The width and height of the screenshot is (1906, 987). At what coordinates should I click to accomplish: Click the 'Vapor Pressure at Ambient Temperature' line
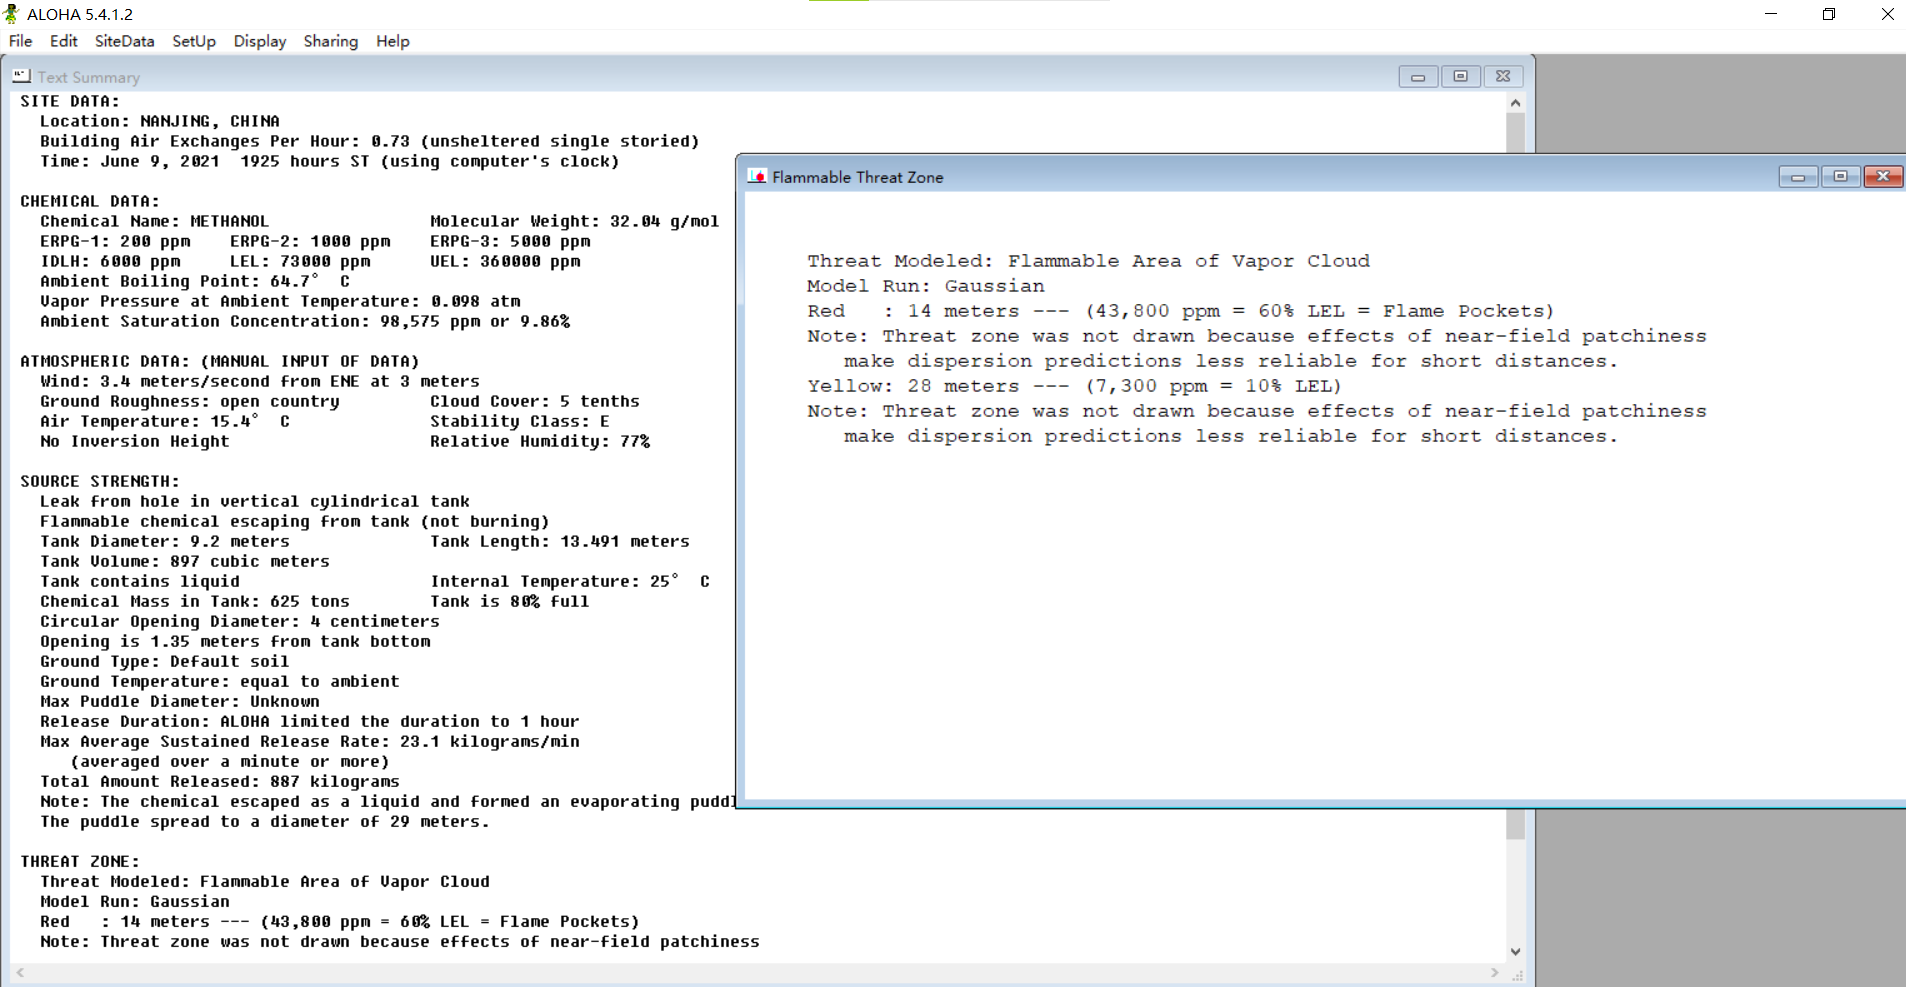tap(280, 301)
